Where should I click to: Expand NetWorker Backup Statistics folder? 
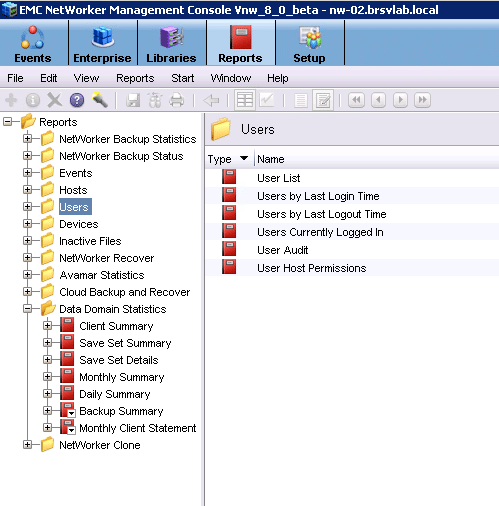[28, 139]
